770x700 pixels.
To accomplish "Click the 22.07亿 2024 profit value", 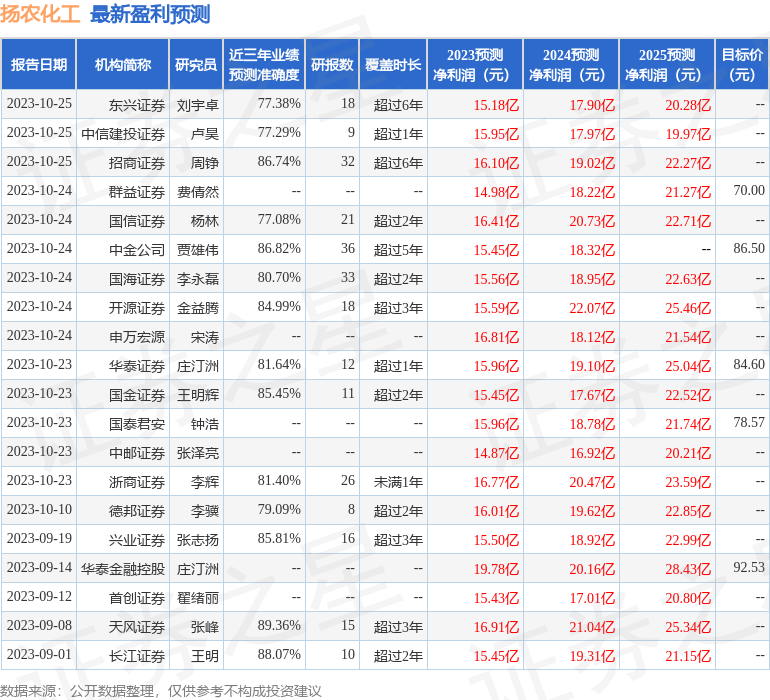I will [x=592, y=308].
